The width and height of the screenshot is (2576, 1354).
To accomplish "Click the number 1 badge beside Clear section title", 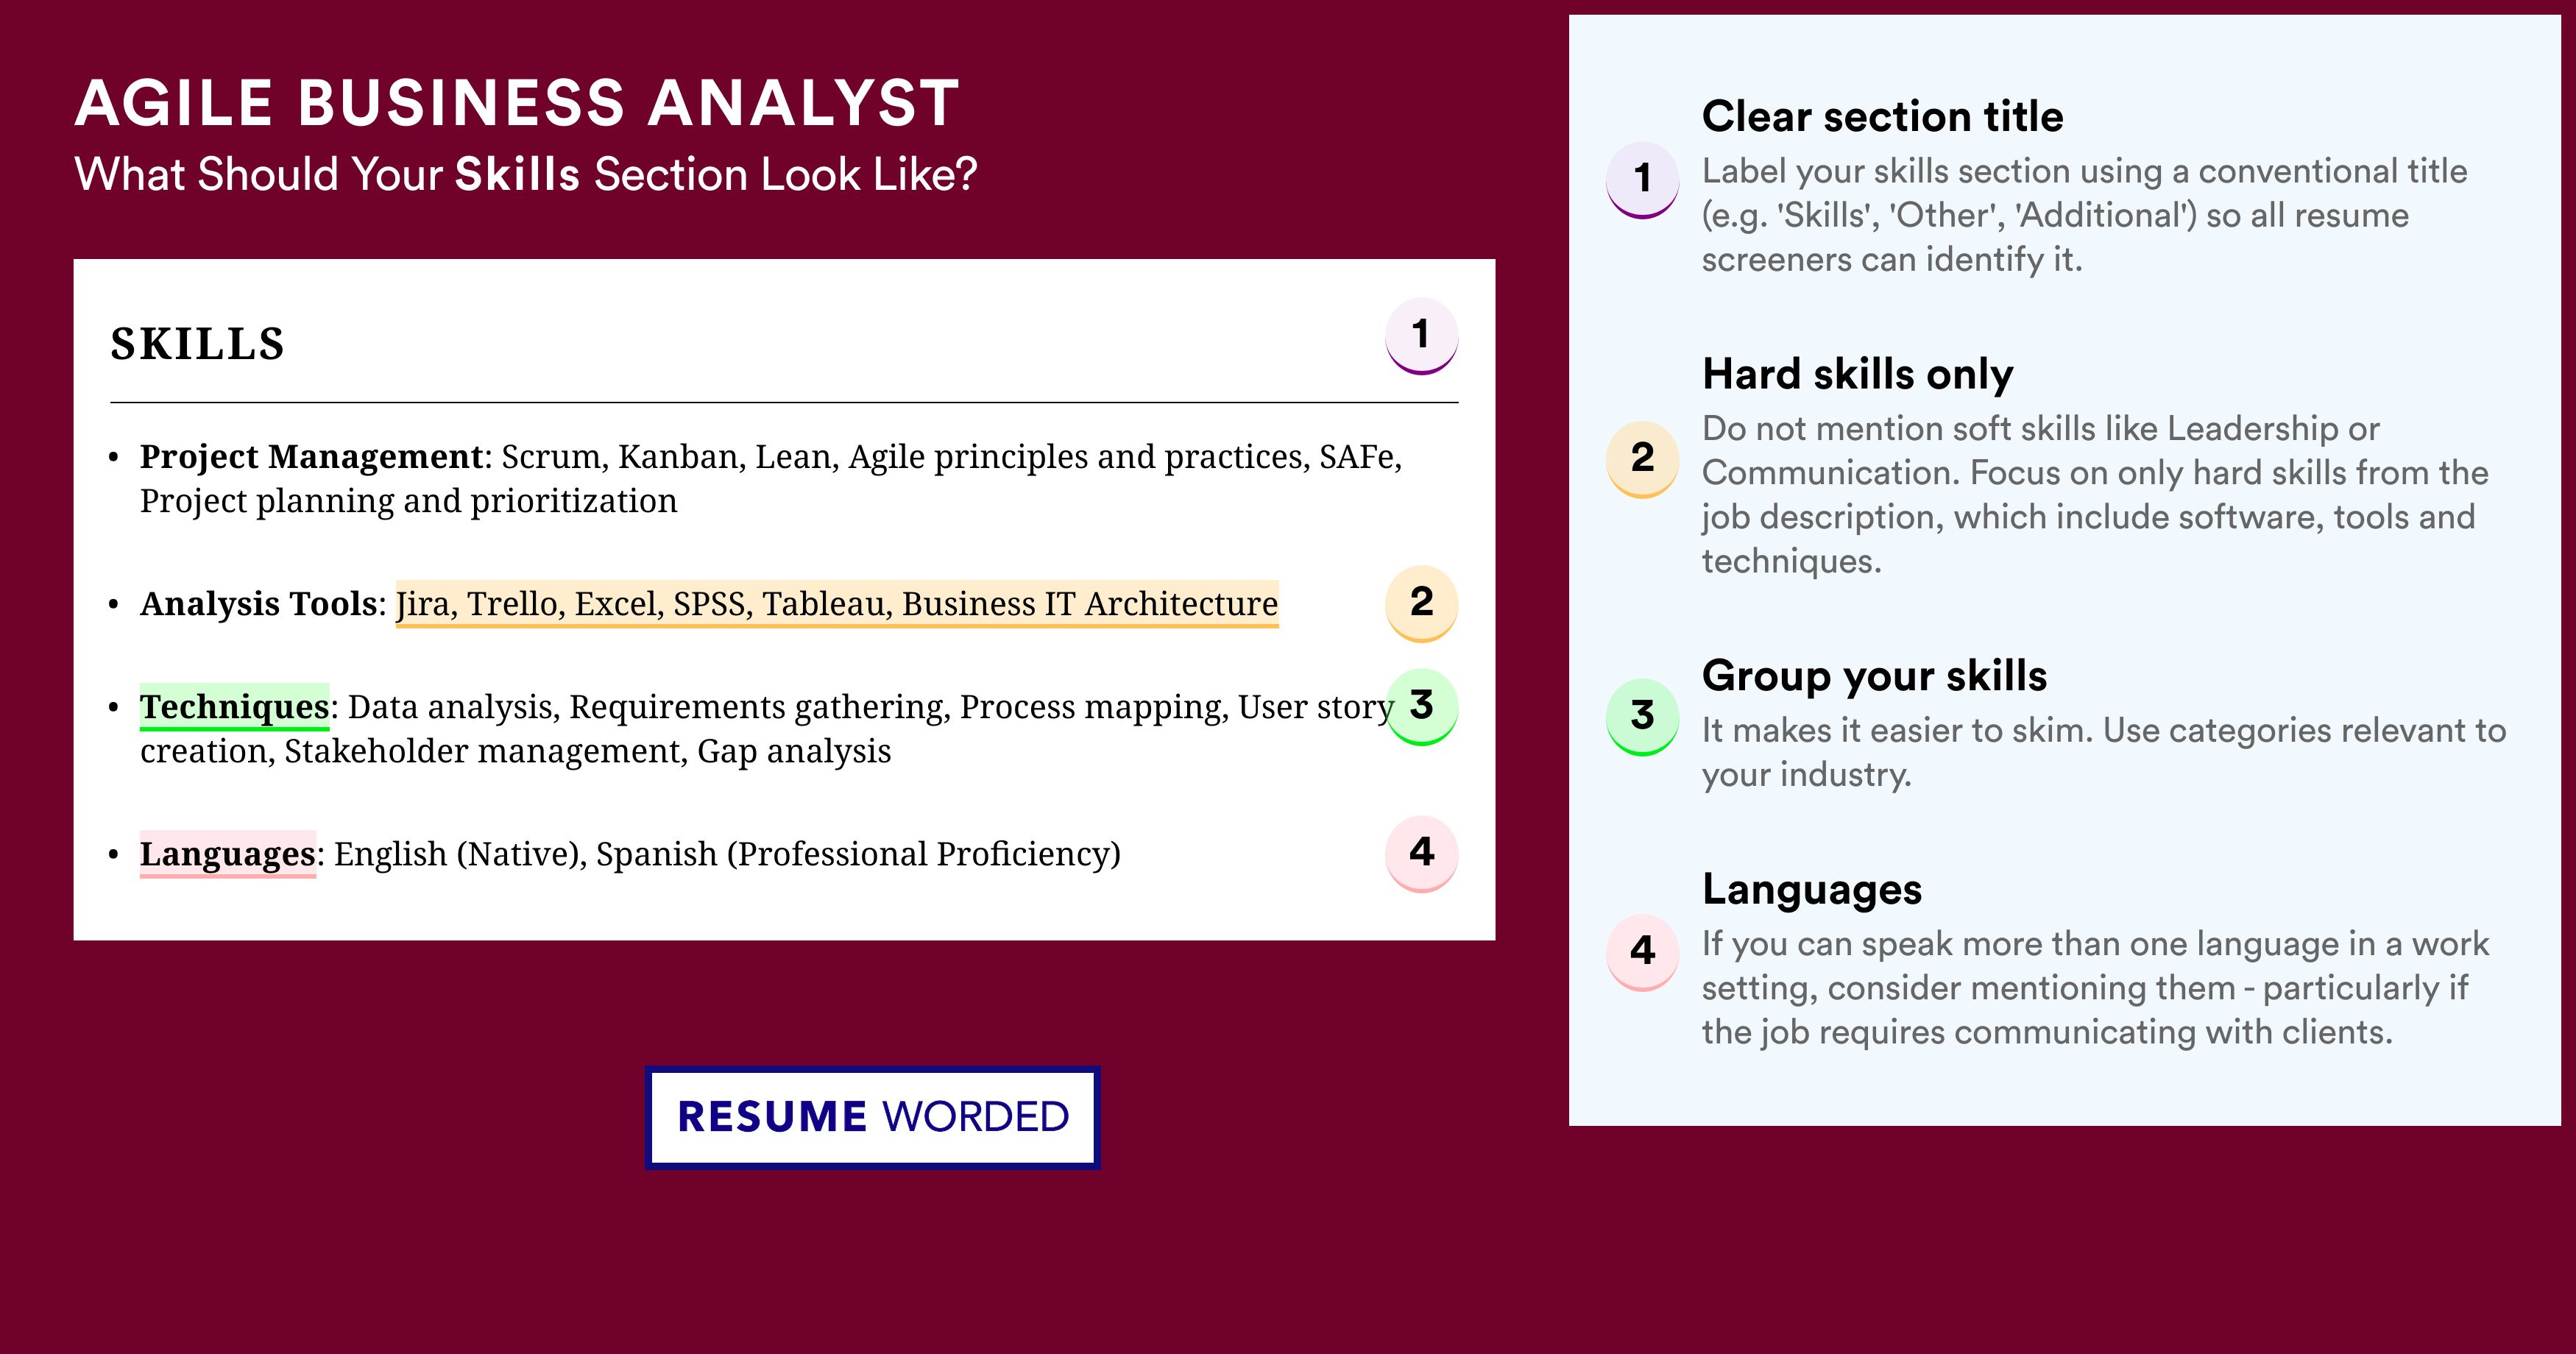I will pos(1642,180).
